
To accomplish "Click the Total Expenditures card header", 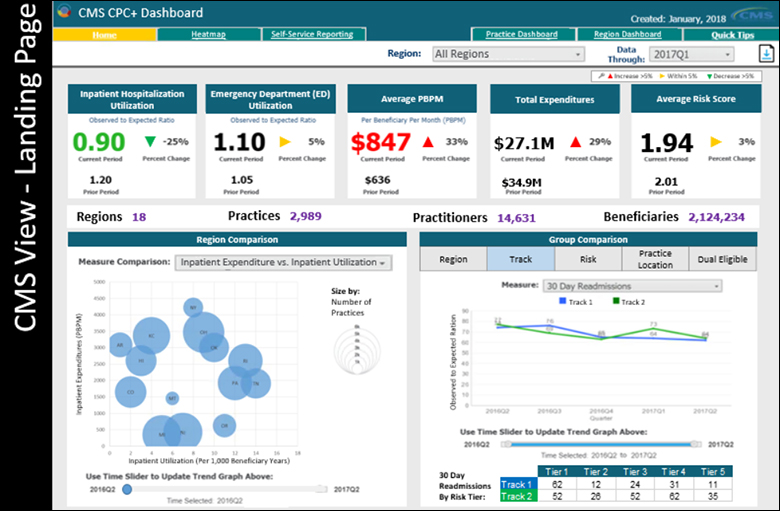I will [x=555, y=99].
